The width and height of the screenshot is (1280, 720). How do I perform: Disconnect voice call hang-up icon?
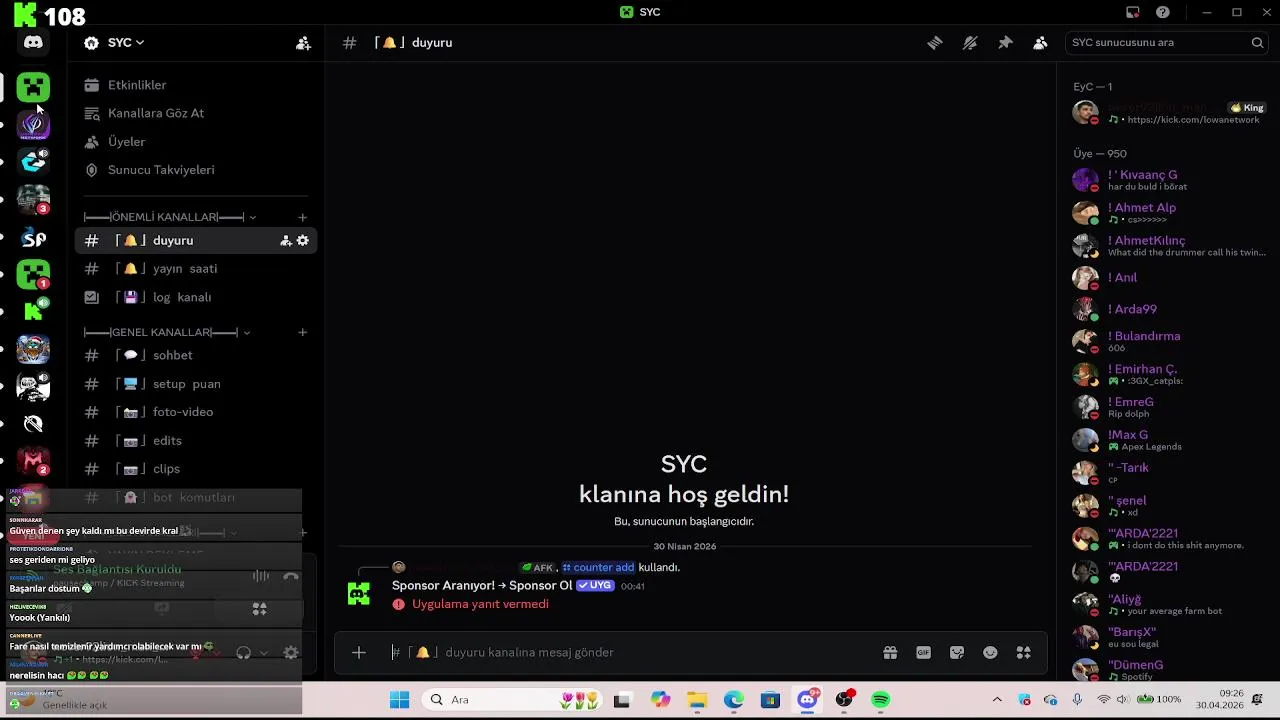(x=291, y=576)
